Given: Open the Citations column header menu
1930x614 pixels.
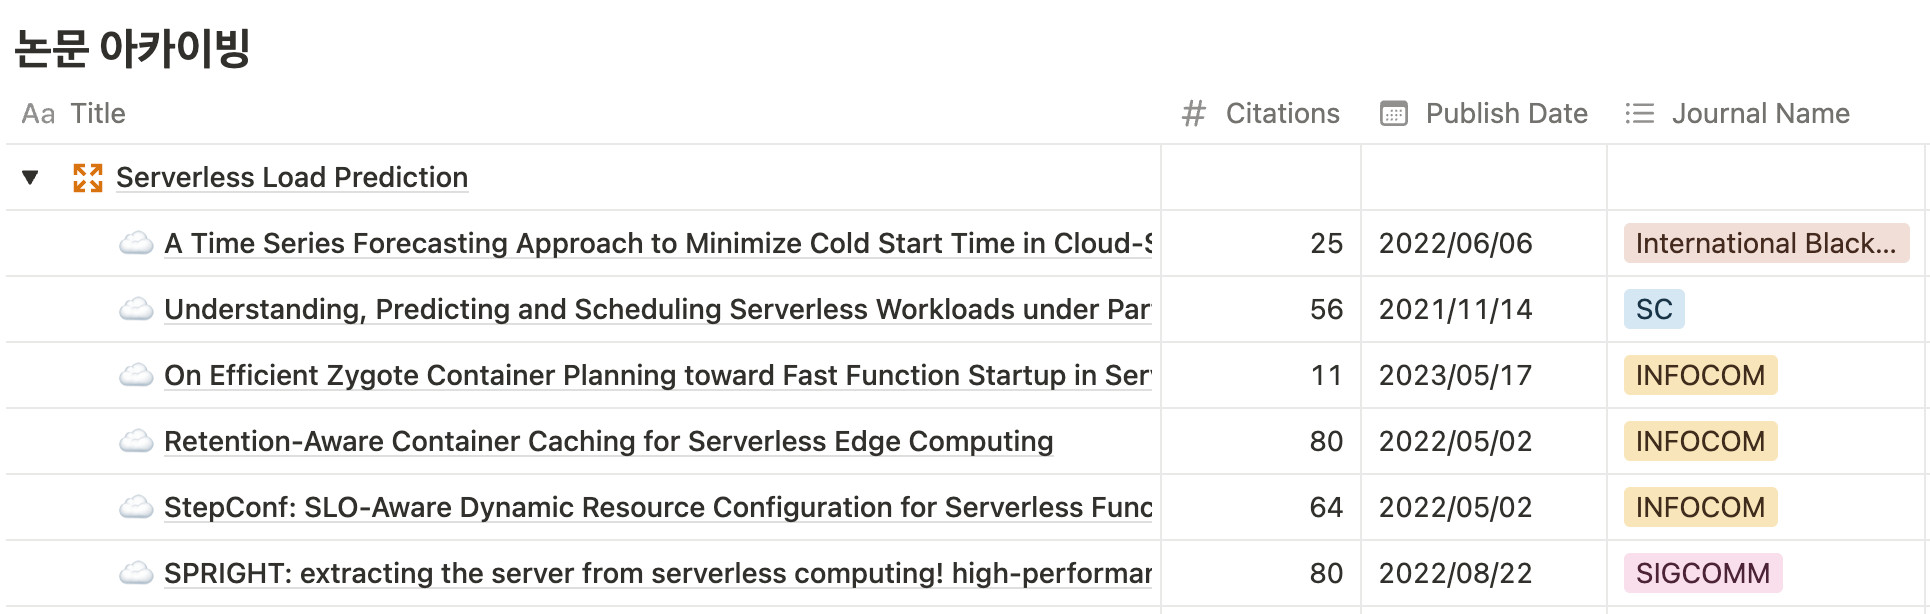Looking at the screenshot, I should [1260, 113].
